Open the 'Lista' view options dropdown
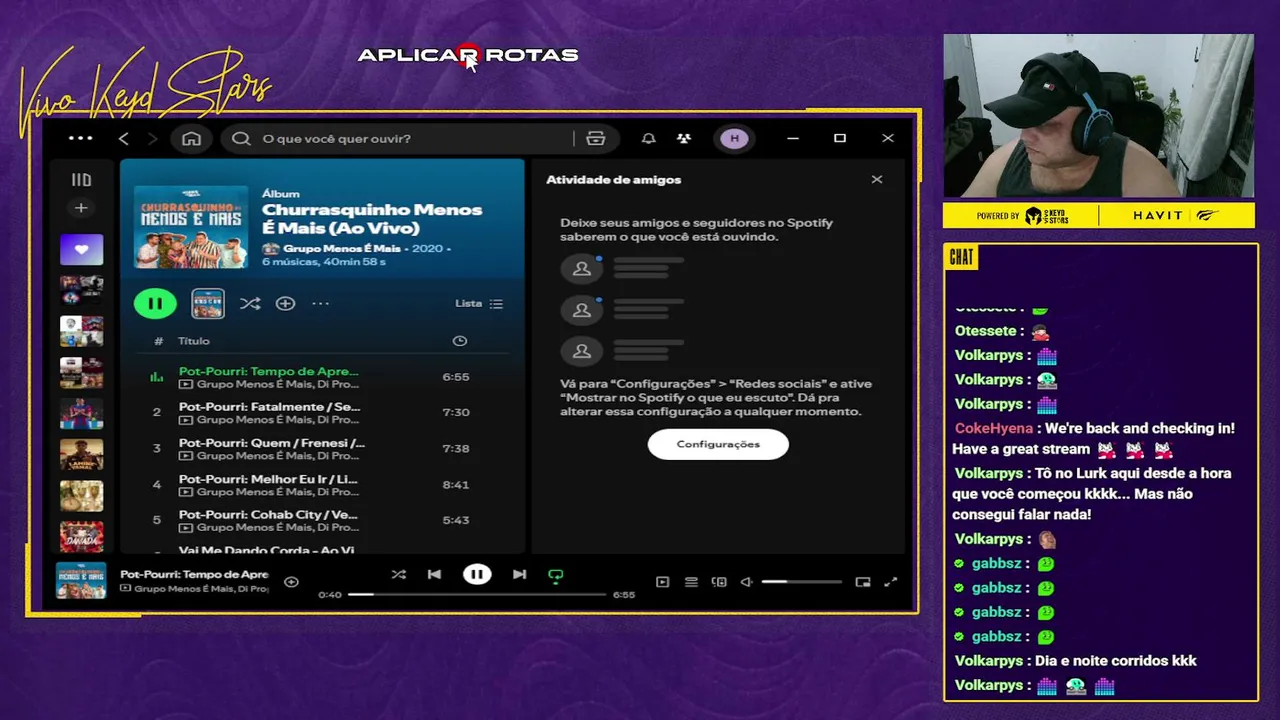The width and height of the screenshot is (1280, 720). [479, 303]
